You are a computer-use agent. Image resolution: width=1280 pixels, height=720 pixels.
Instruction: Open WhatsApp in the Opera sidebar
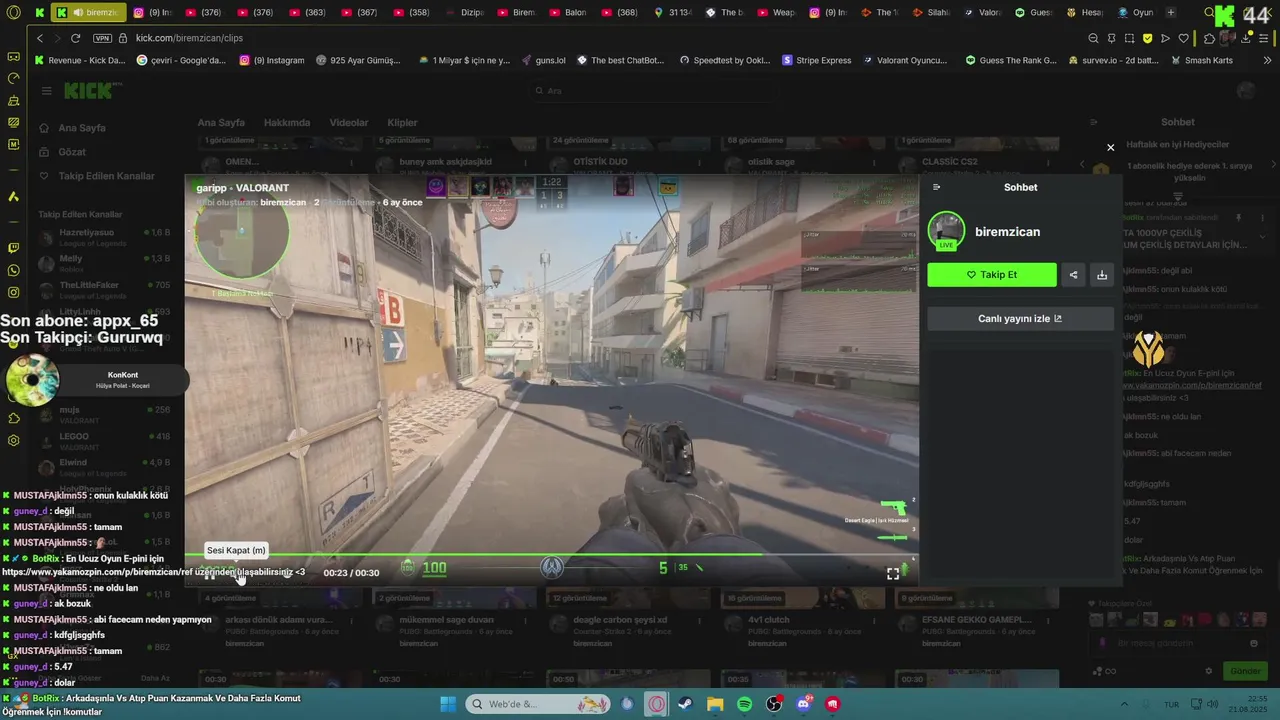coord(13,270)
